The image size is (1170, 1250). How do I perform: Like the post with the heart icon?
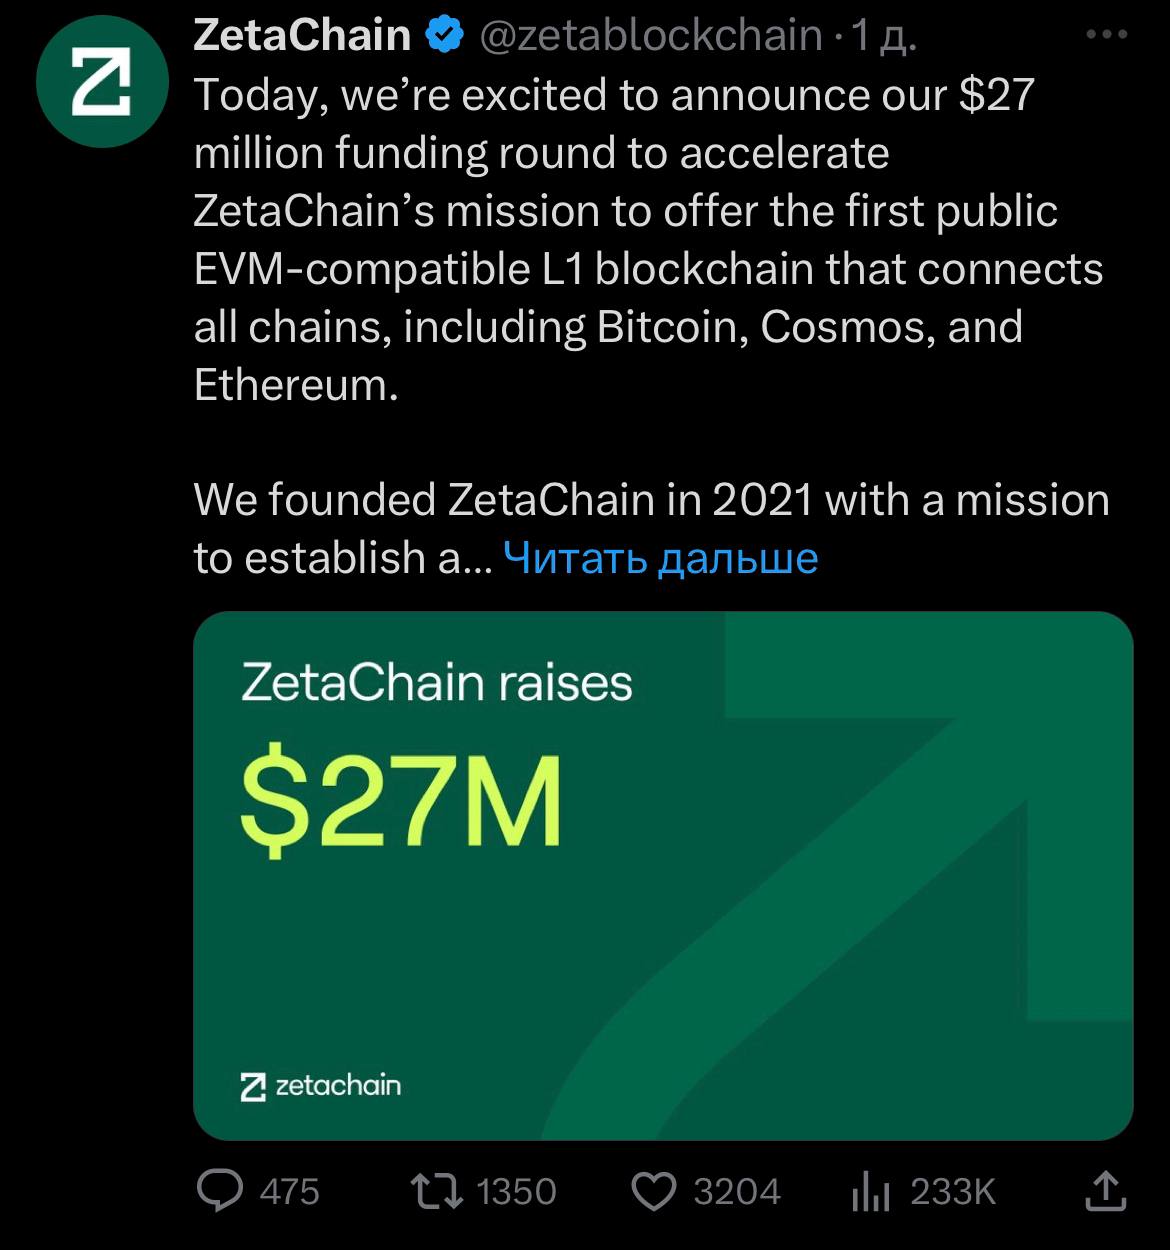[655, 1191]
